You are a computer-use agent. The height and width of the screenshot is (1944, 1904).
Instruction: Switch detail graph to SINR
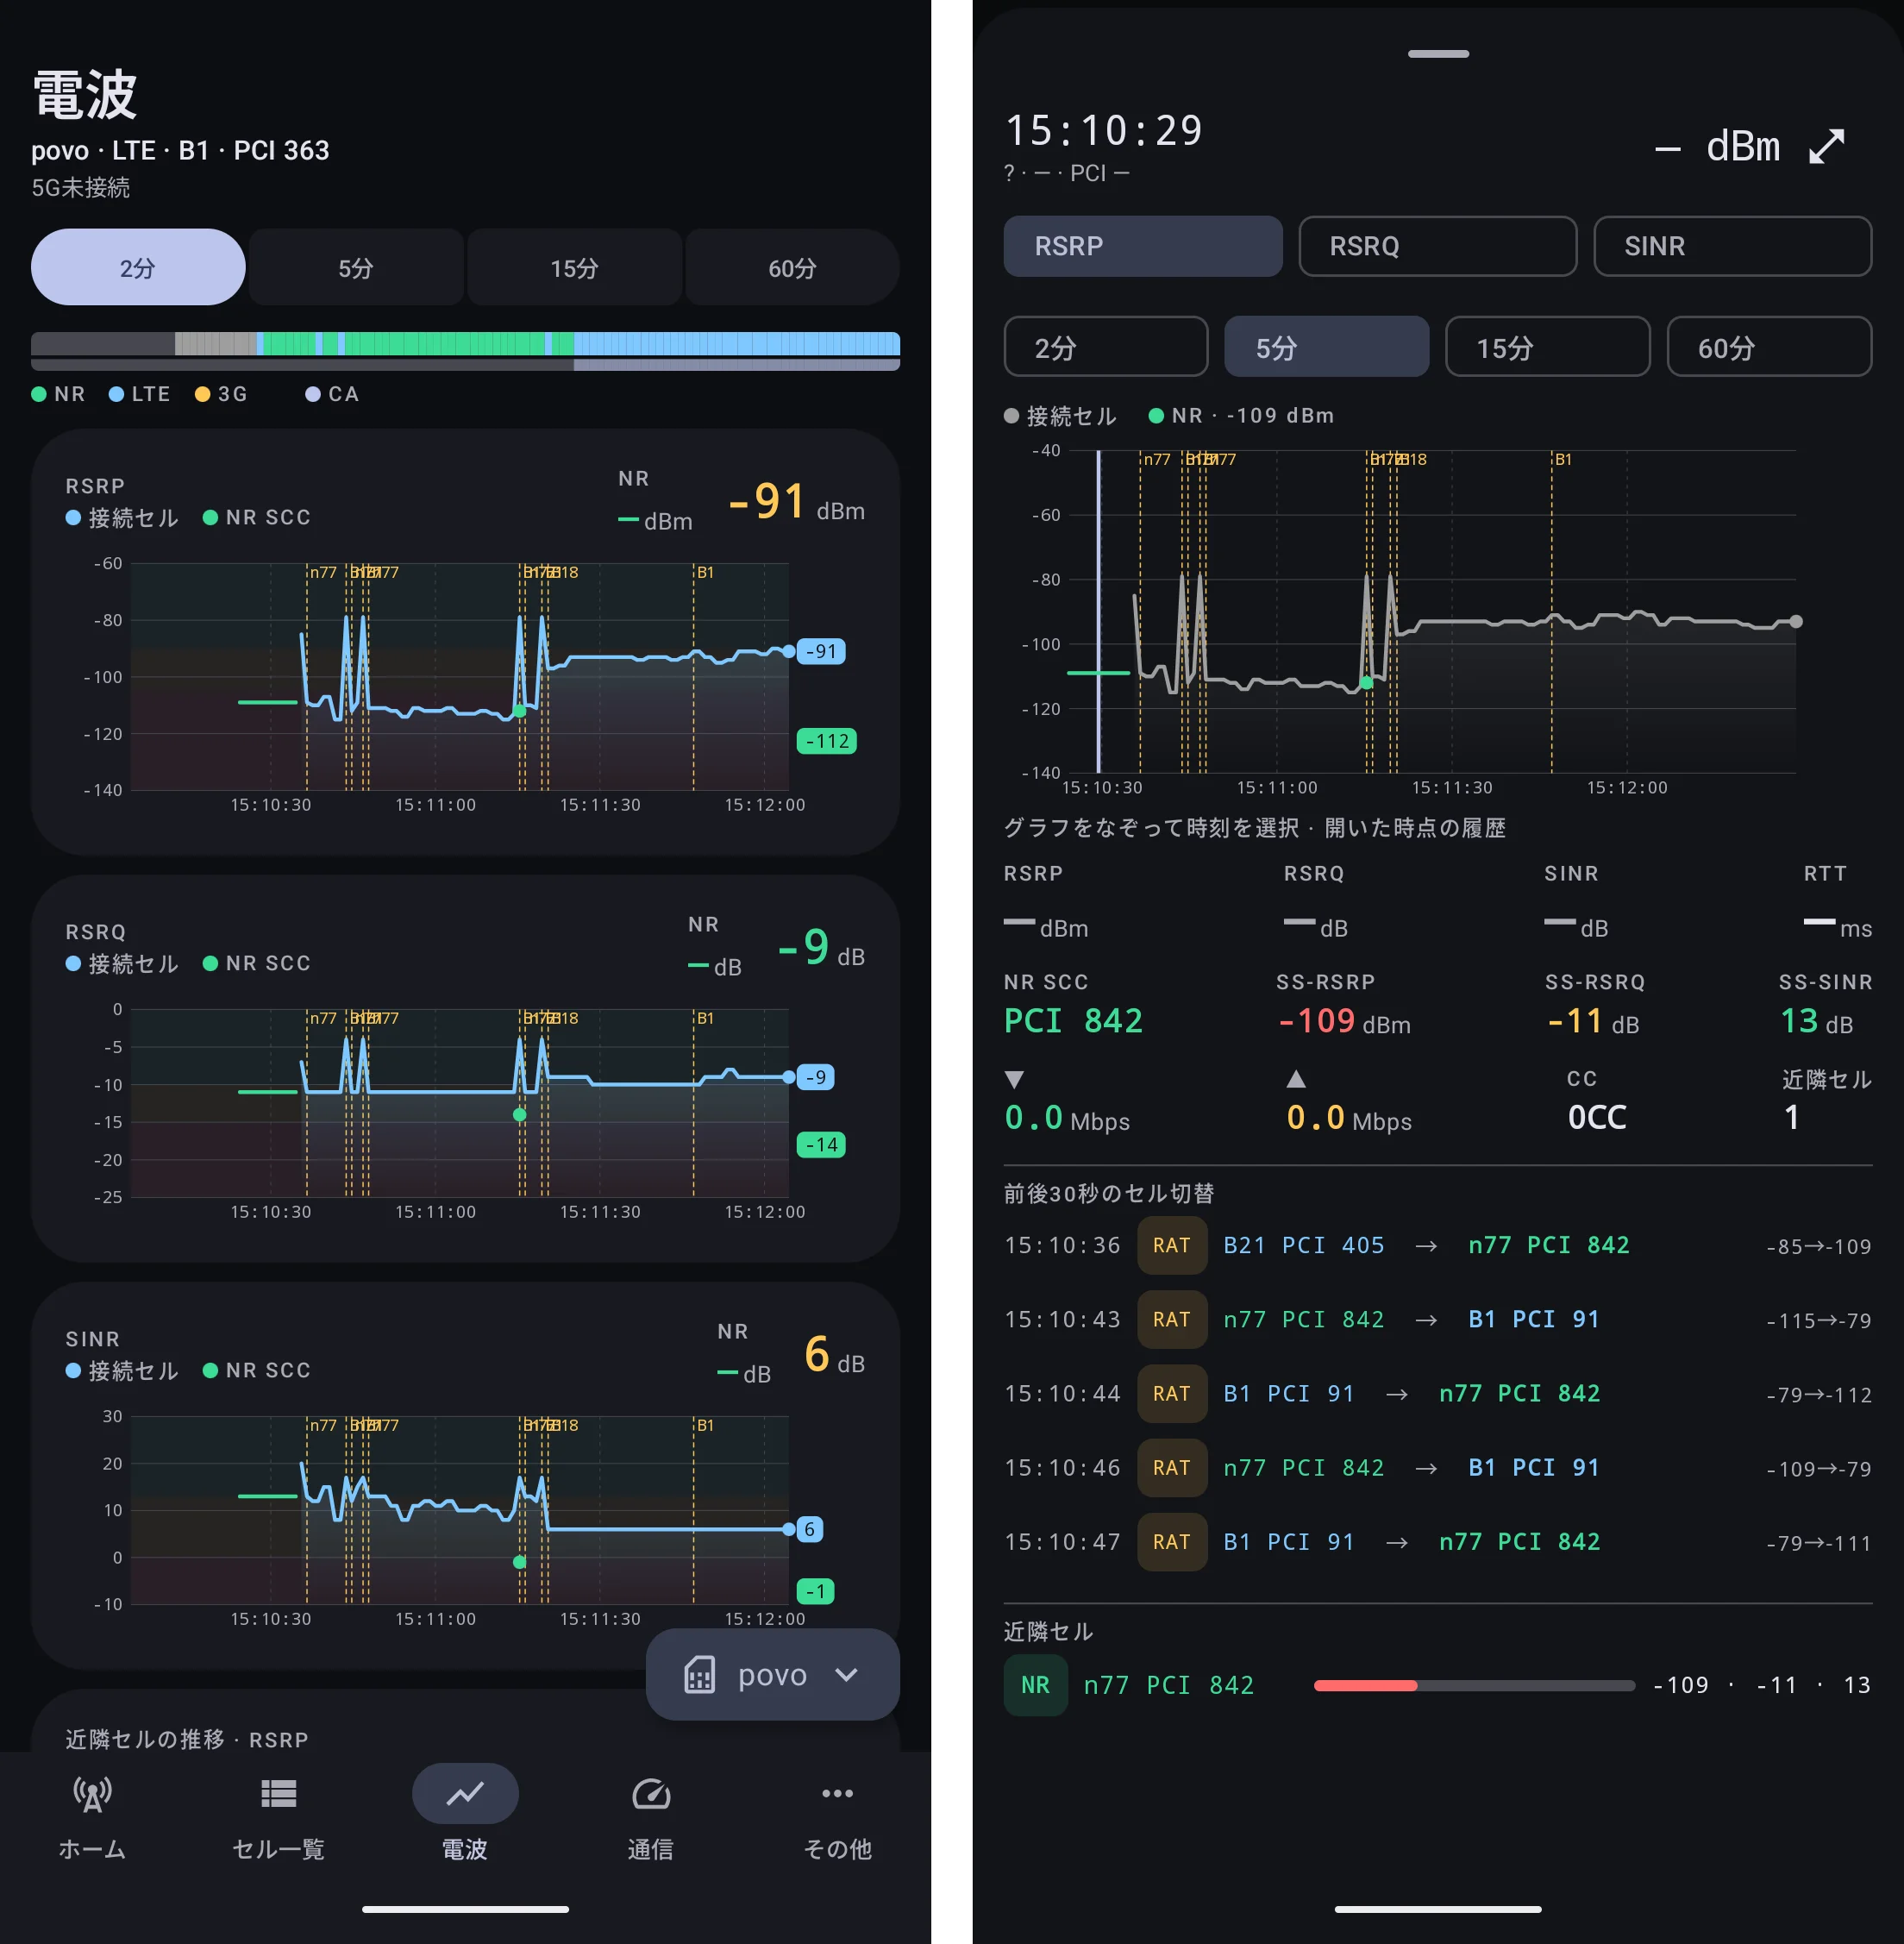[1732, 246]
